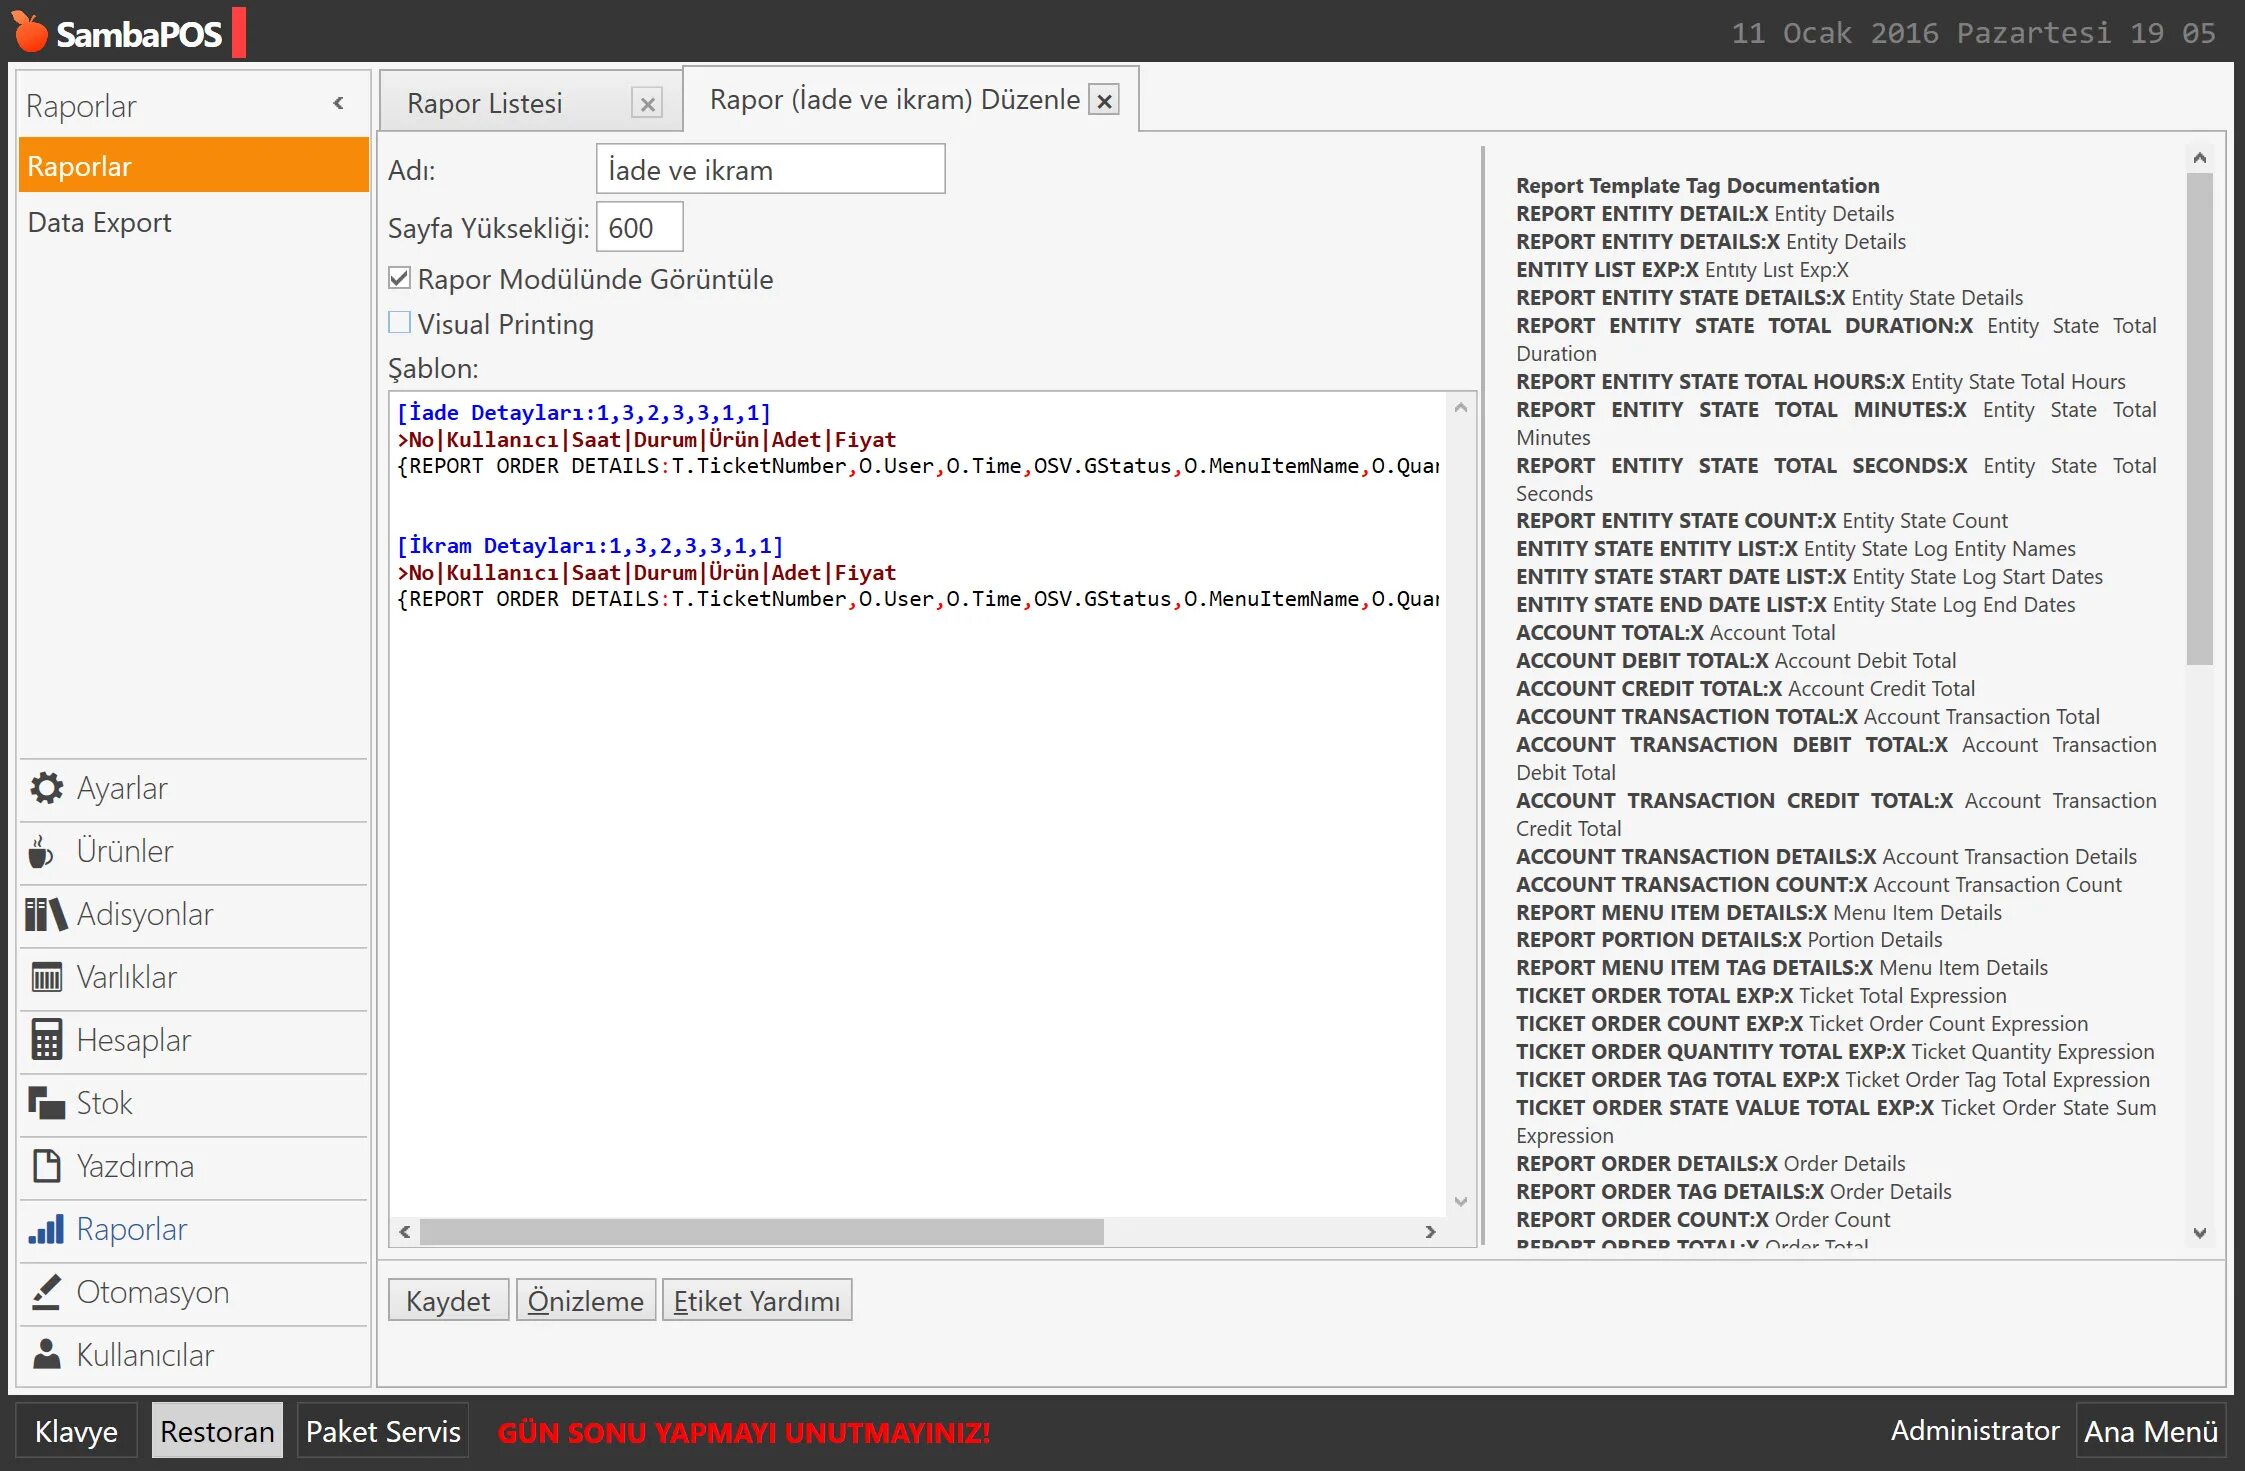The image size is (2245, 1471).
Task: Toggle Rapor Modülünde Görüntüle checkbox
Action: 399,278
